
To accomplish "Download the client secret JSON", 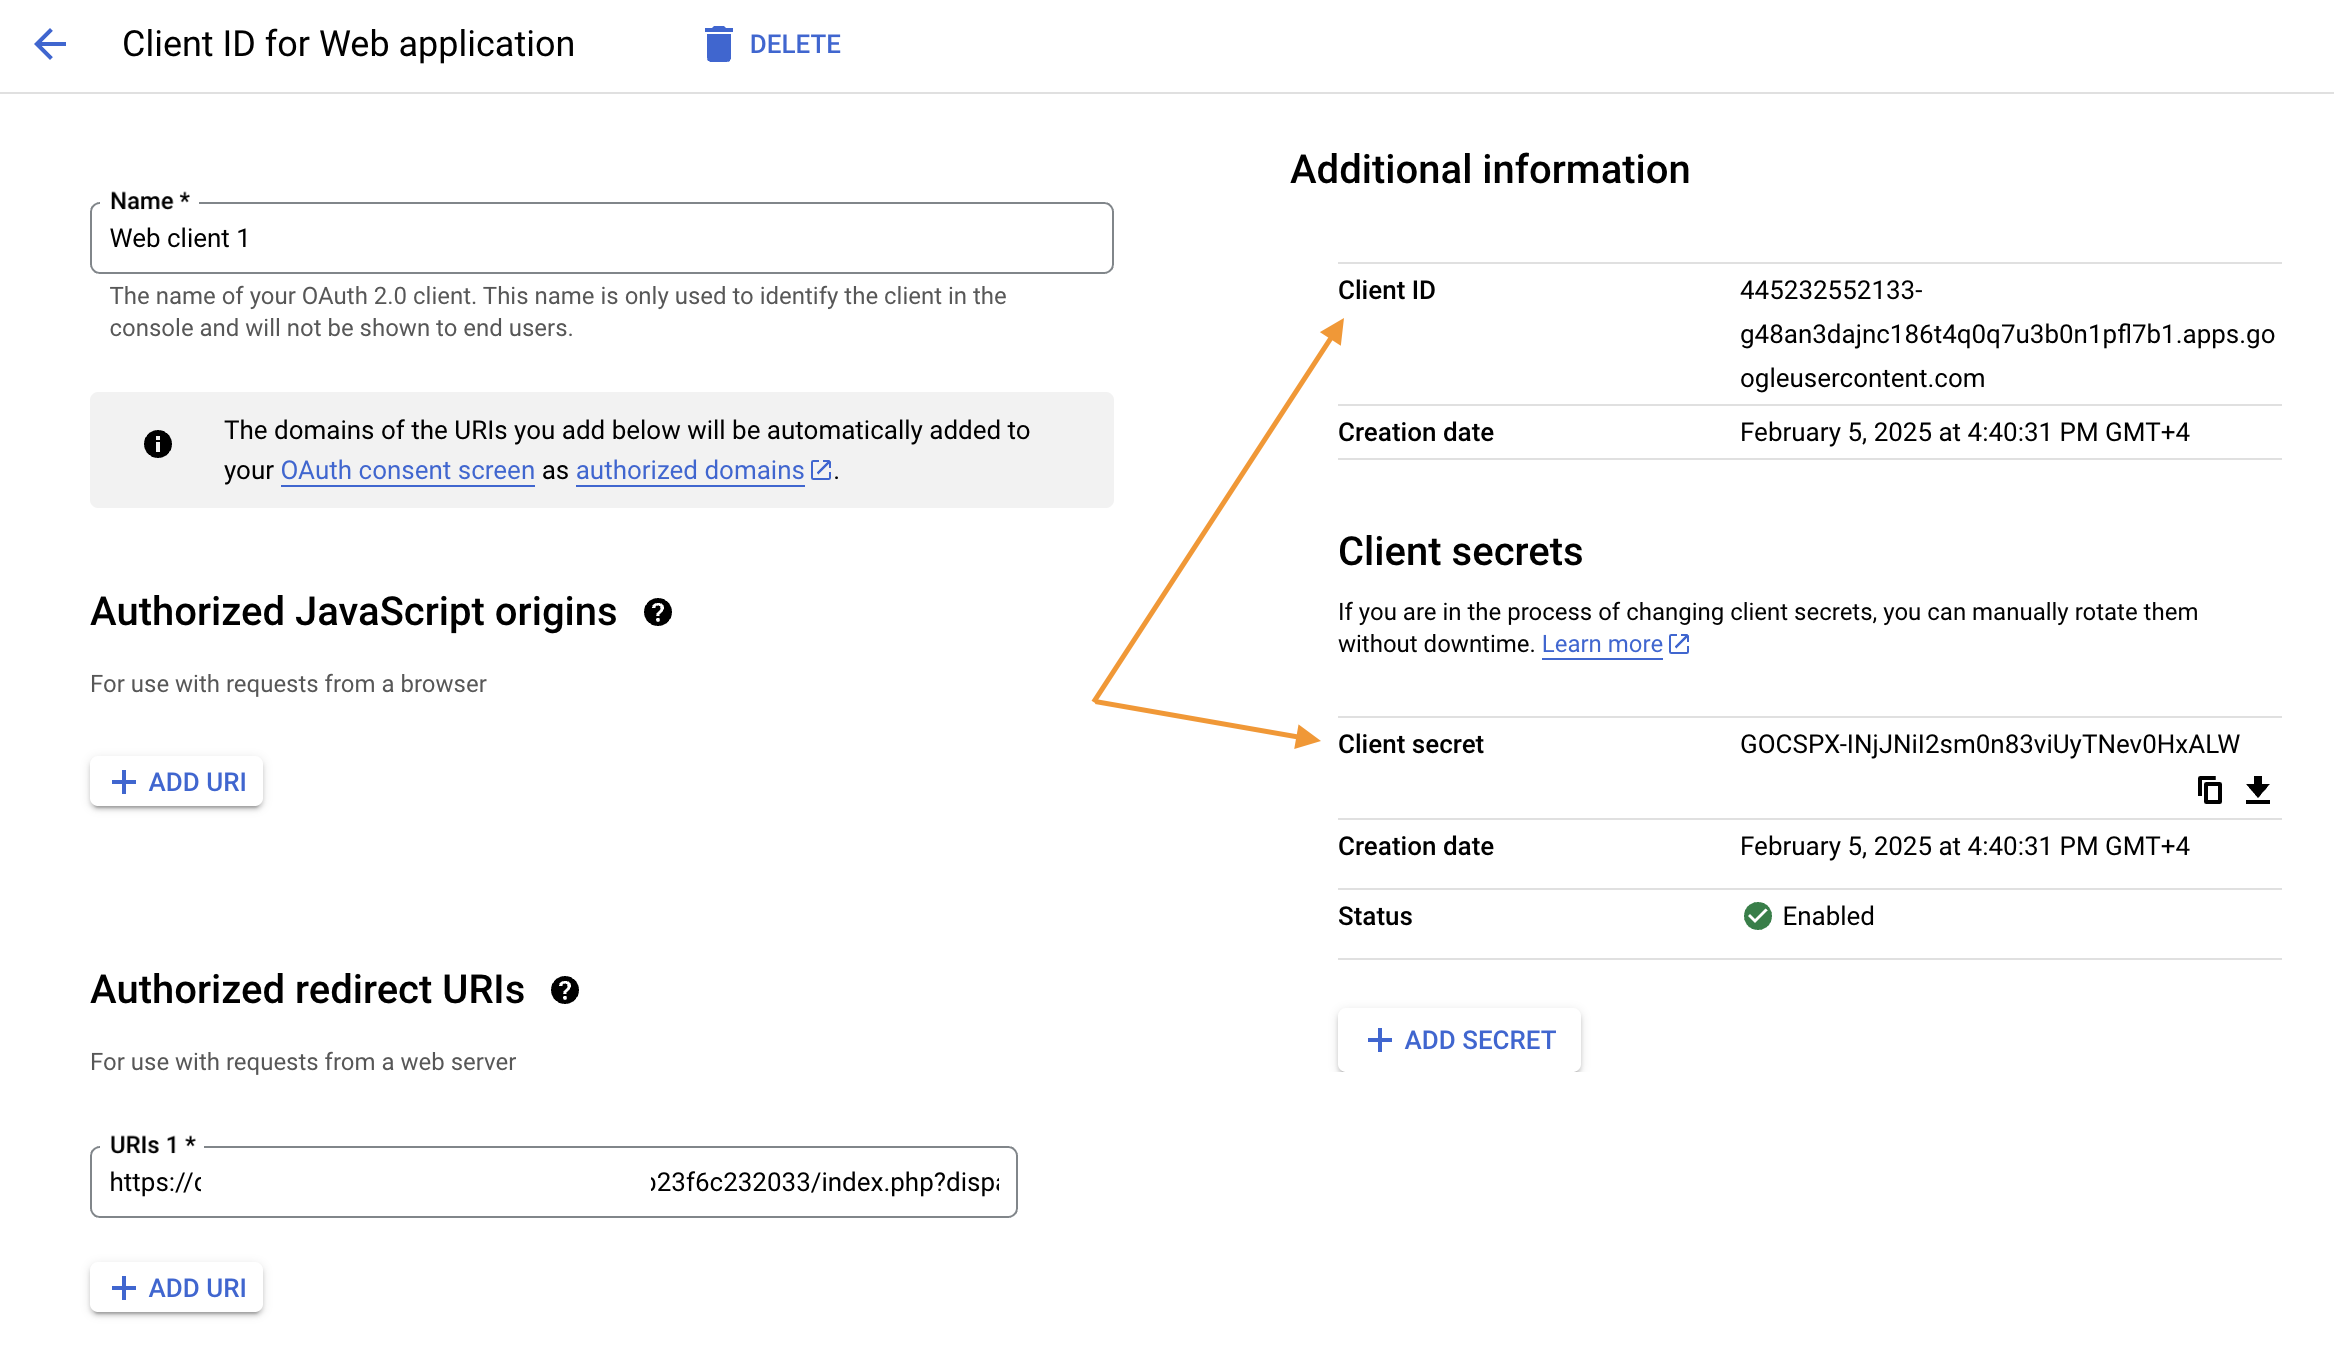I will coord(2257,790).
